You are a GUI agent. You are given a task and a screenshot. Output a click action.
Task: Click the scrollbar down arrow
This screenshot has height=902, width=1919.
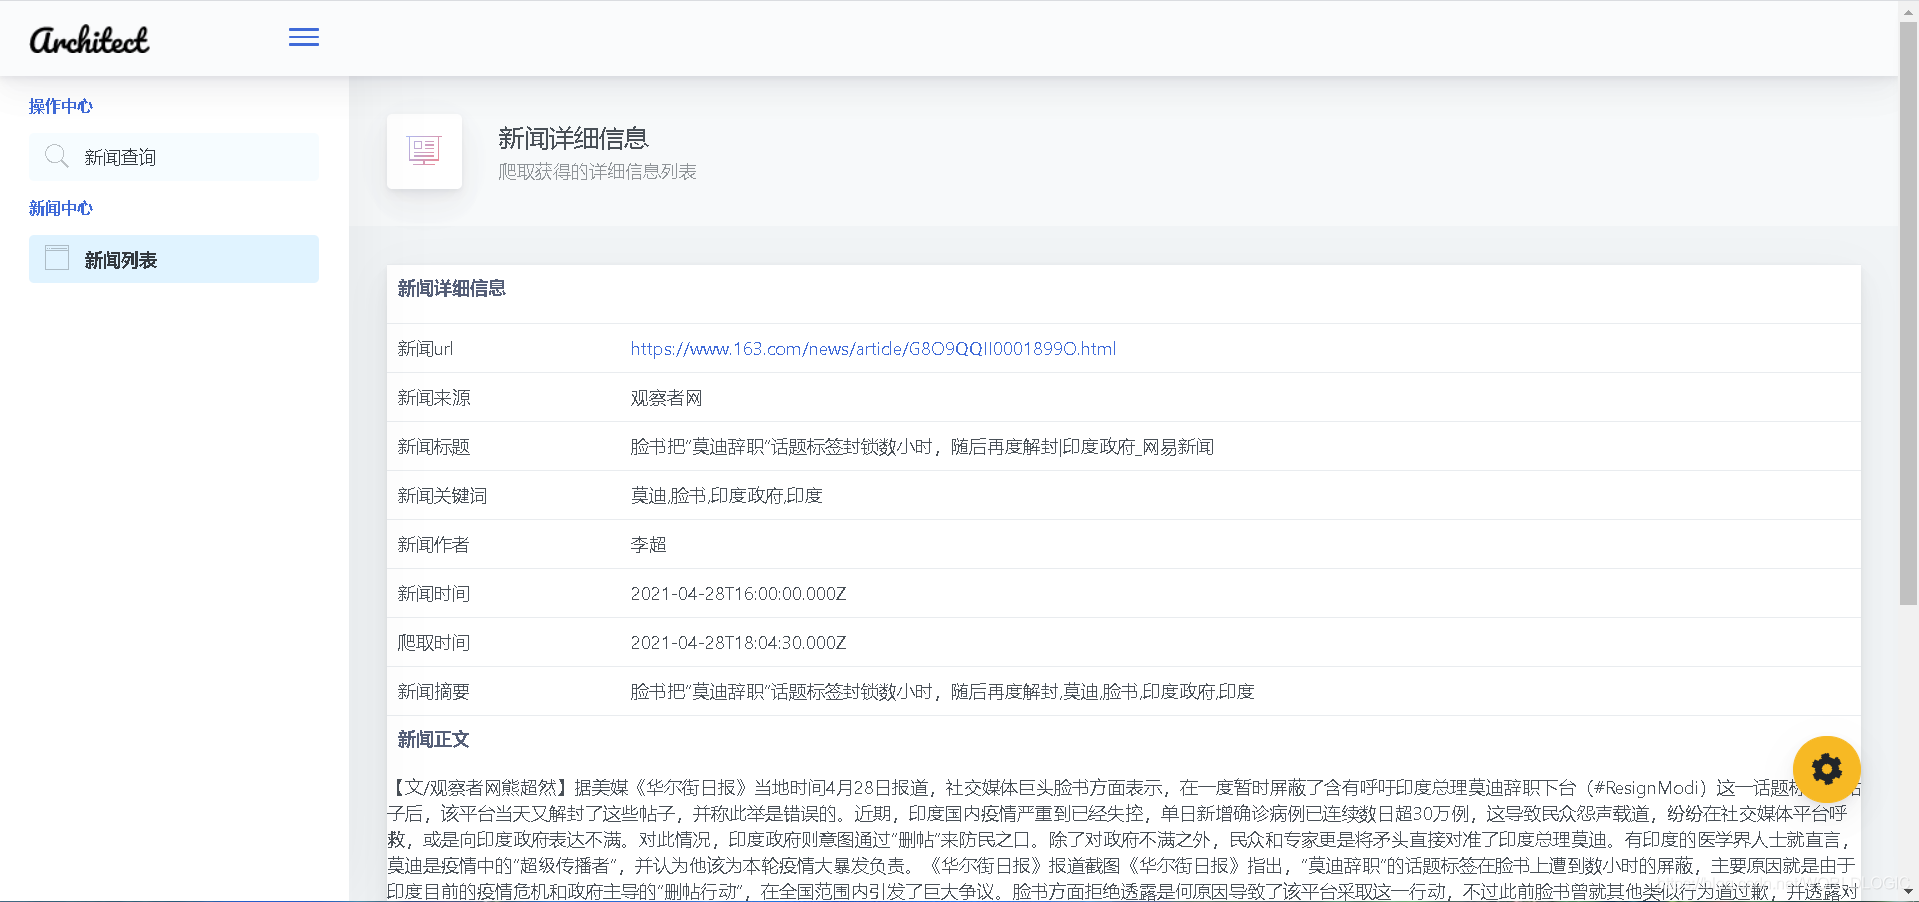tap(1908, 891)
